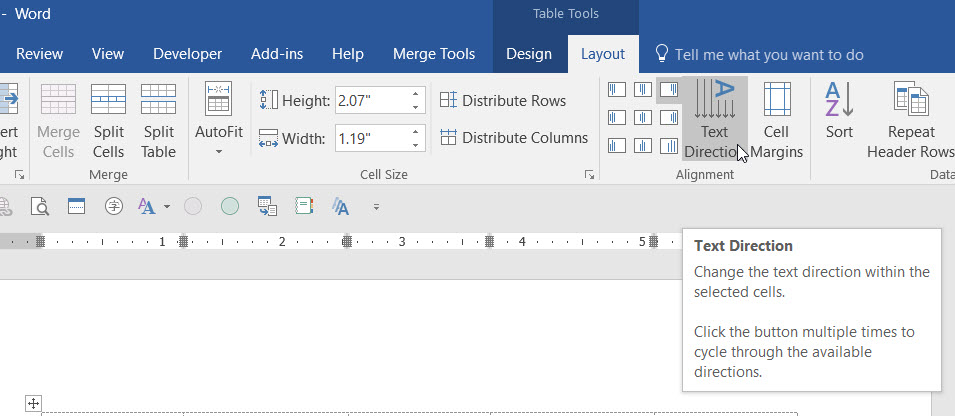
Task: Open Customize Quick Access Toolbar dropdown
Action: (x=377, y=207)
